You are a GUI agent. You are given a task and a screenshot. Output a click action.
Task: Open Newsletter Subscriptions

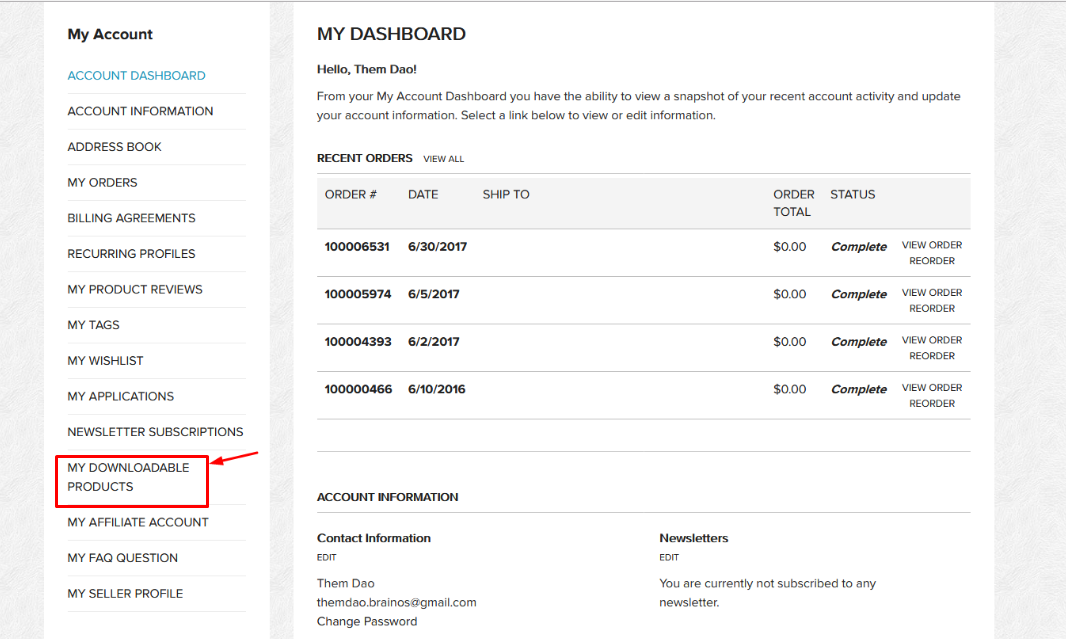[155, 431]
